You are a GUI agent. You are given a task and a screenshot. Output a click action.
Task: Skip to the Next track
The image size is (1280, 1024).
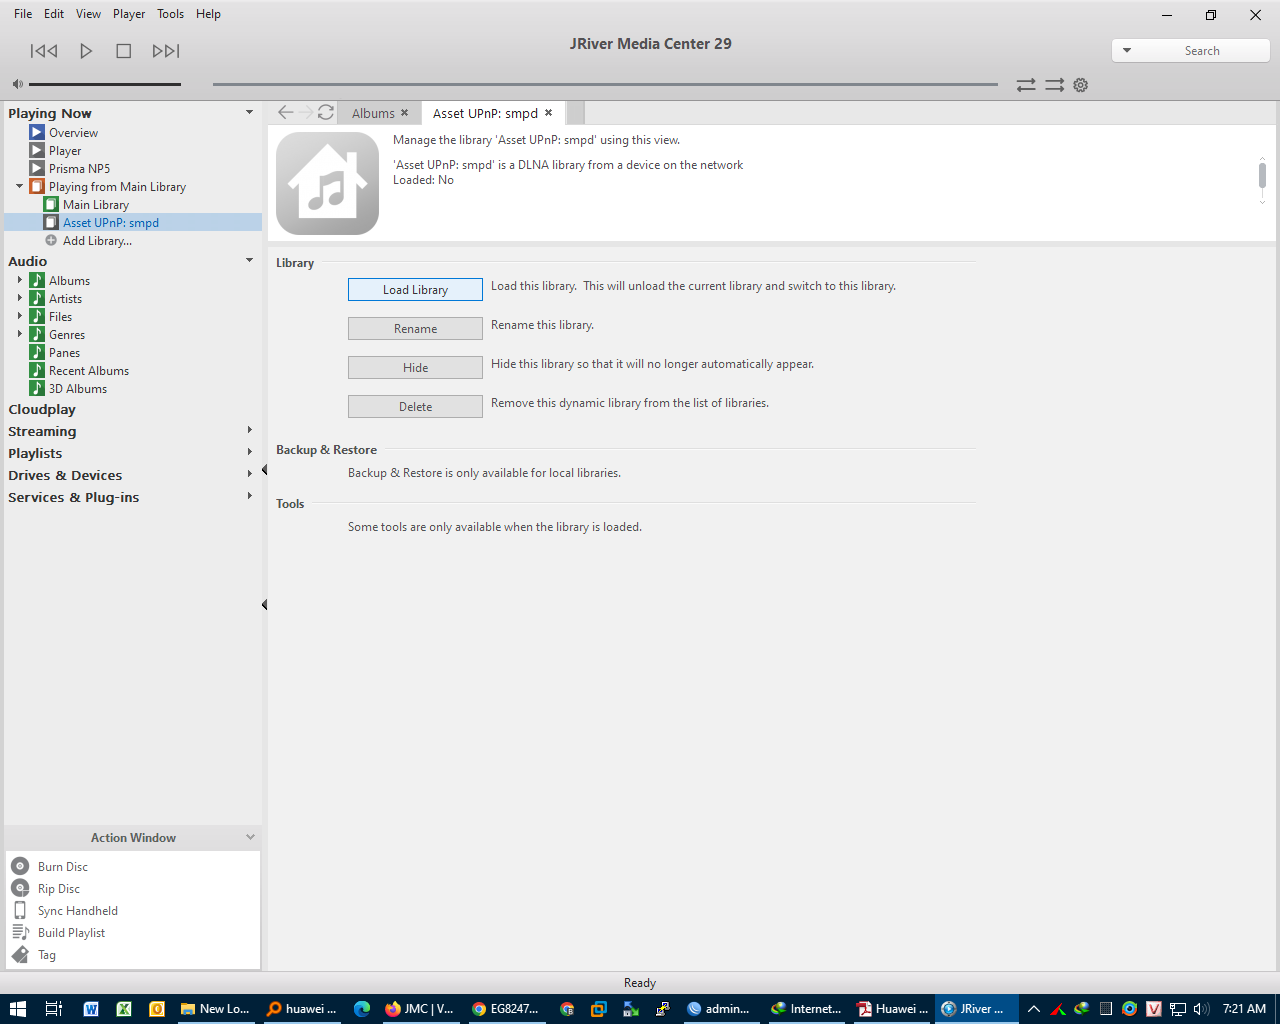[x=166, y=51]
